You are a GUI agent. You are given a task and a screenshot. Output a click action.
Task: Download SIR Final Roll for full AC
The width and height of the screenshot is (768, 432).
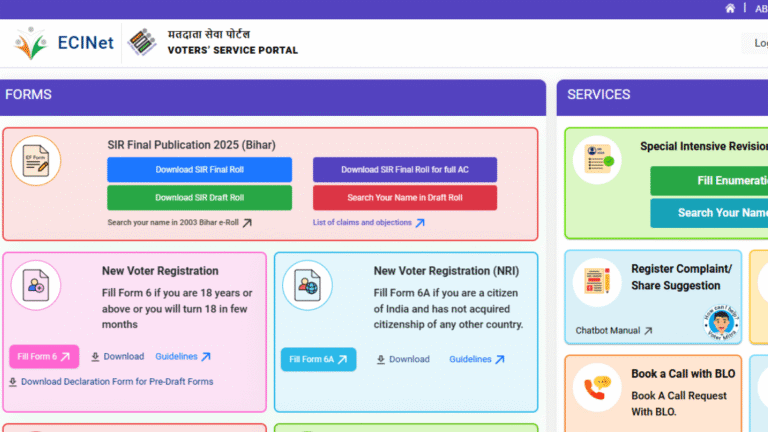[405, 169]
